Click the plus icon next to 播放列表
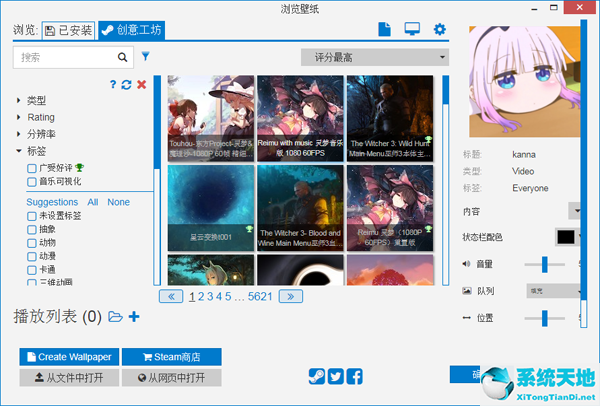 click(x=134, y=317)
